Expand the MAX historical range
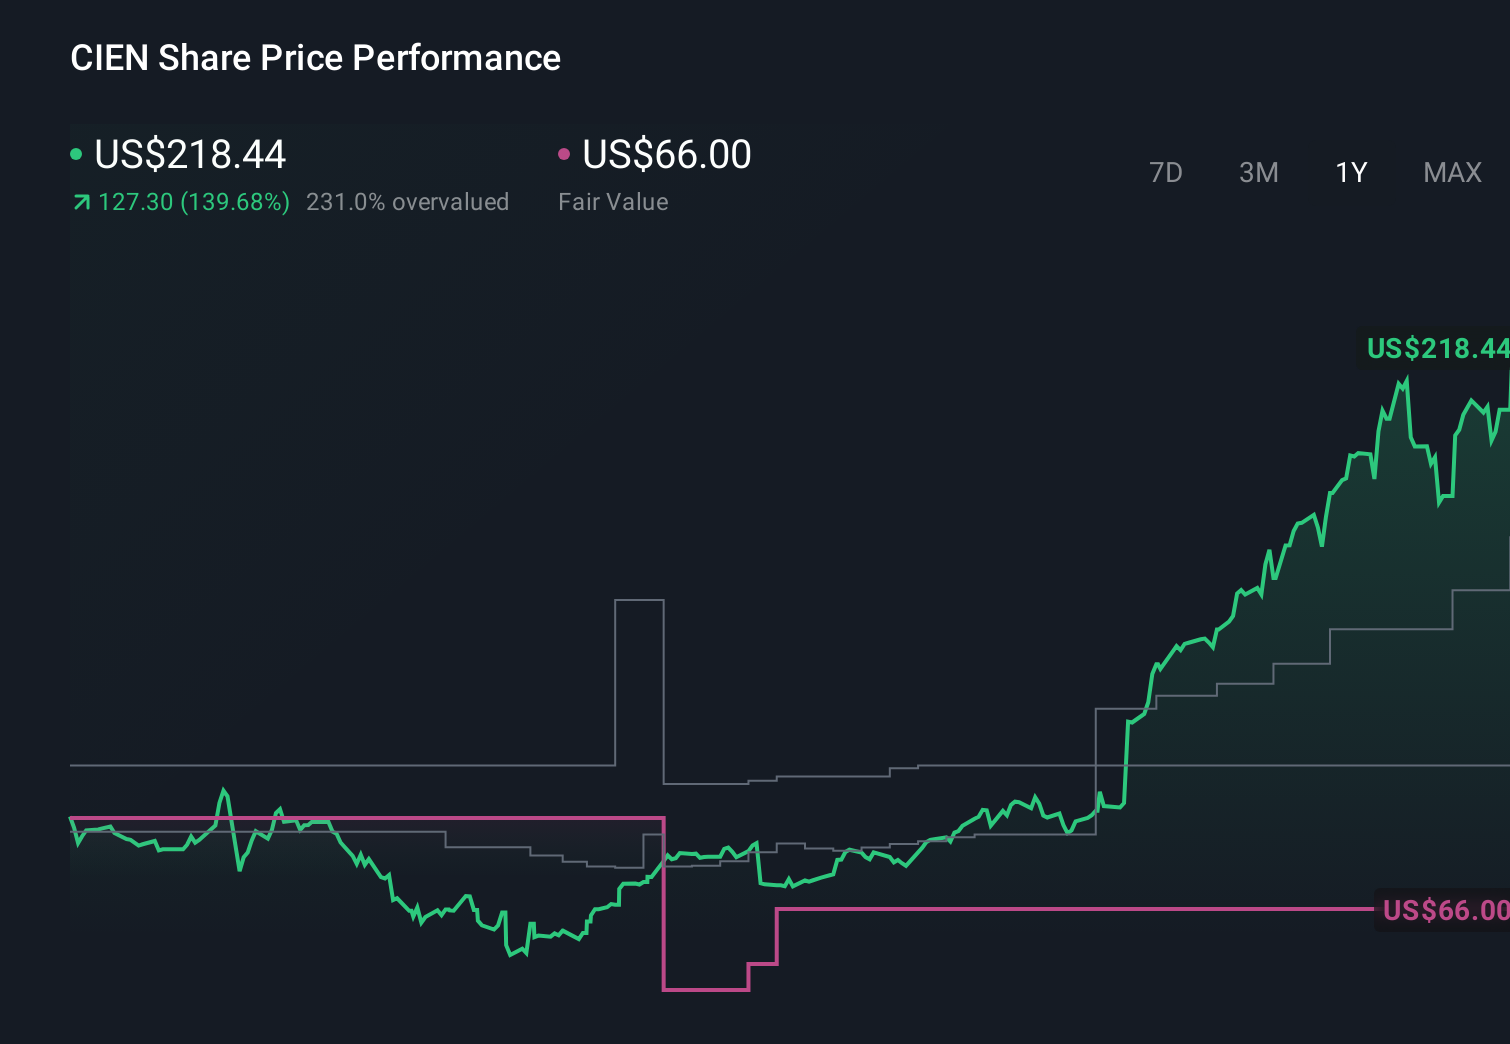 [1451, 173]
